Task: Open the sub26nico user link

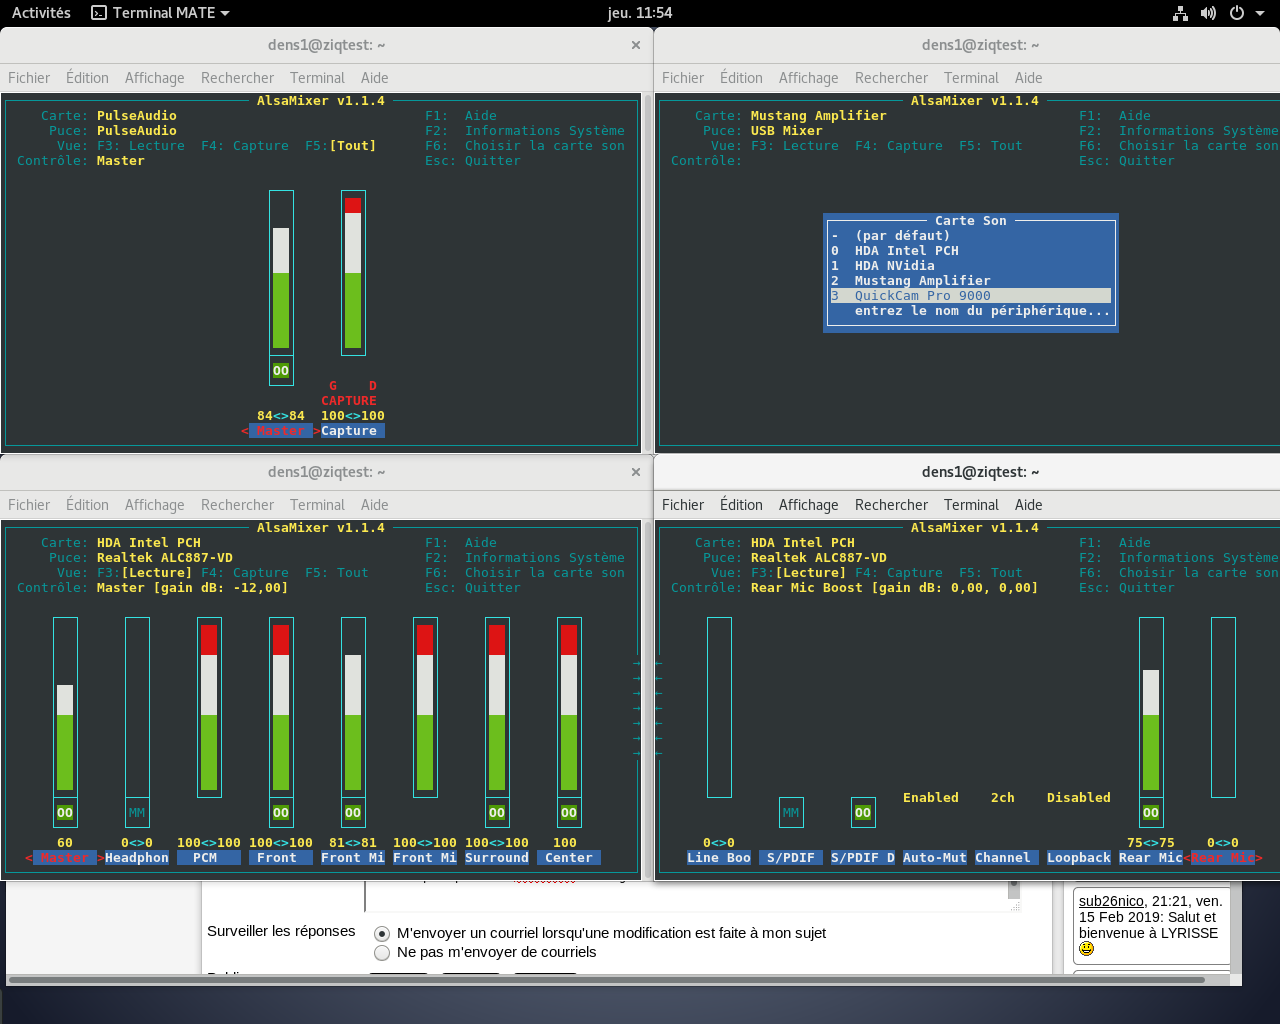Action: 1111,901
